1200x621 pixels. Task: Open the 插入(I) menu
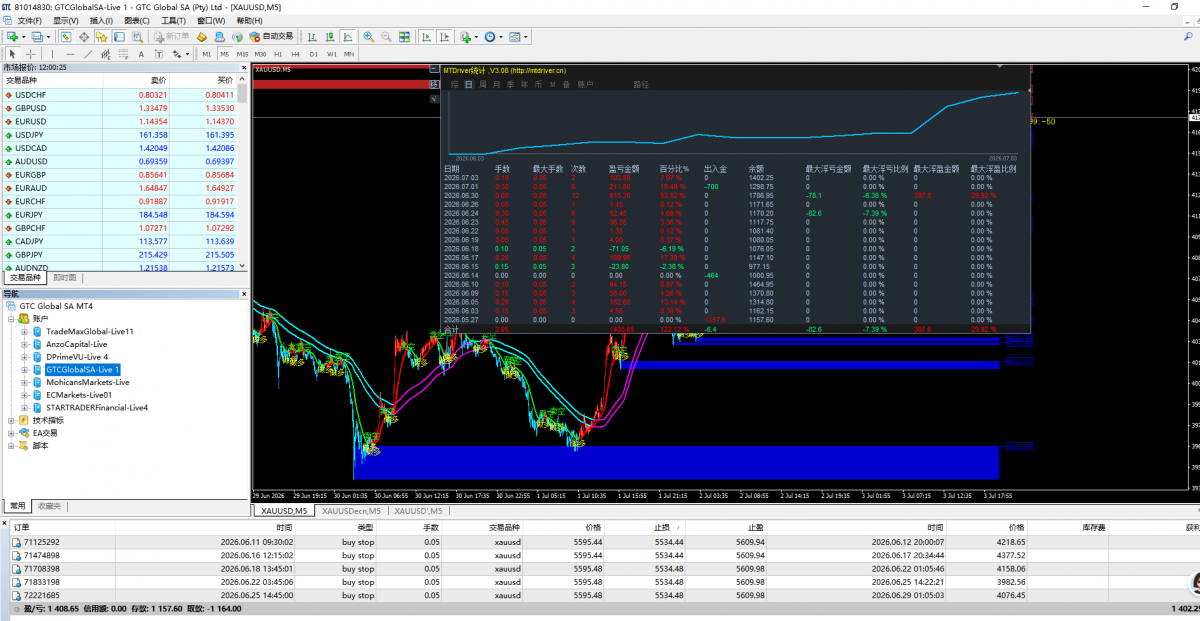click(101, 20)
